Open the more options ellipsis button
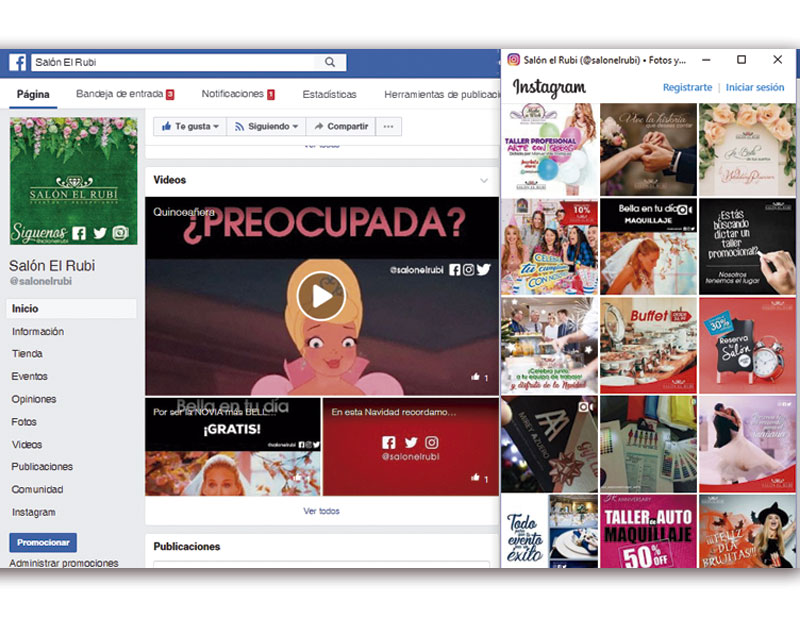This screenshot has width=800, height=625. coord(388,127)
